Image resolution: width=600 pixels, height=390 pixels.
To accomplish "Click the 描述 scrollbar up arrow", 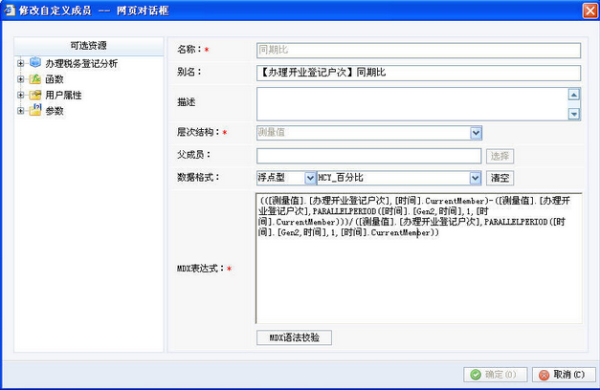I will 574,95.
